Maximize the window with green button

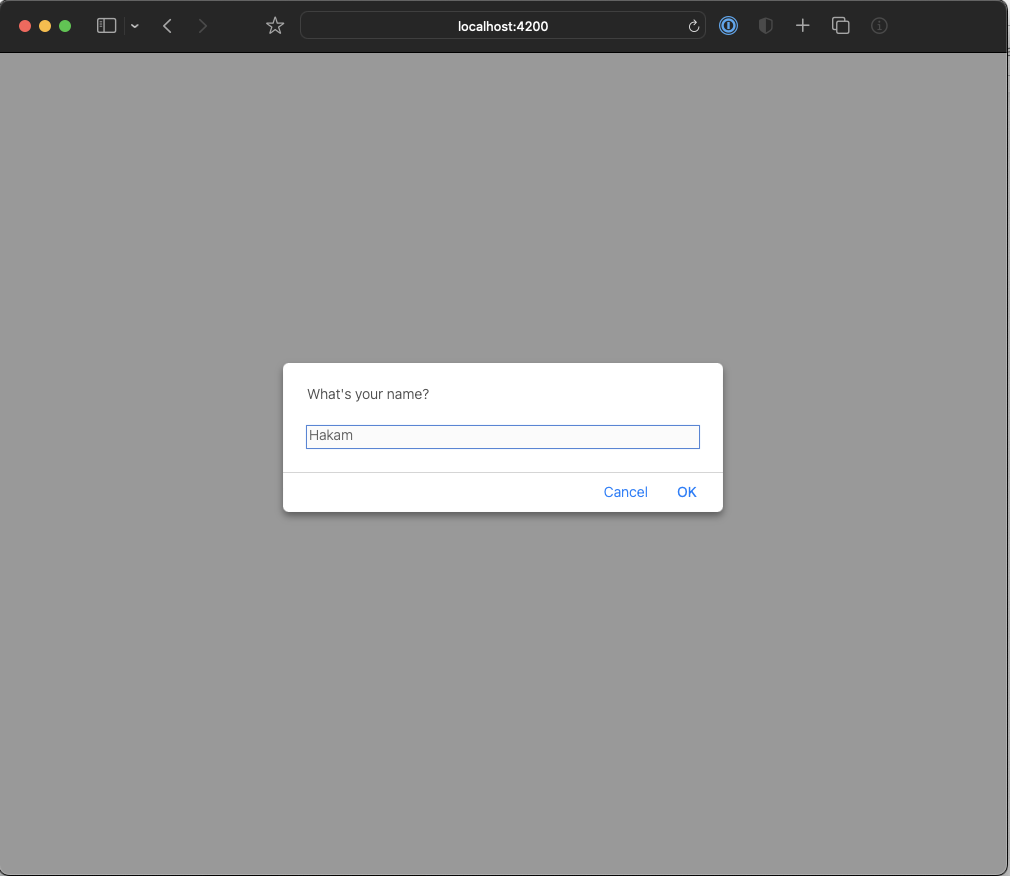click(x=65, y=26)
